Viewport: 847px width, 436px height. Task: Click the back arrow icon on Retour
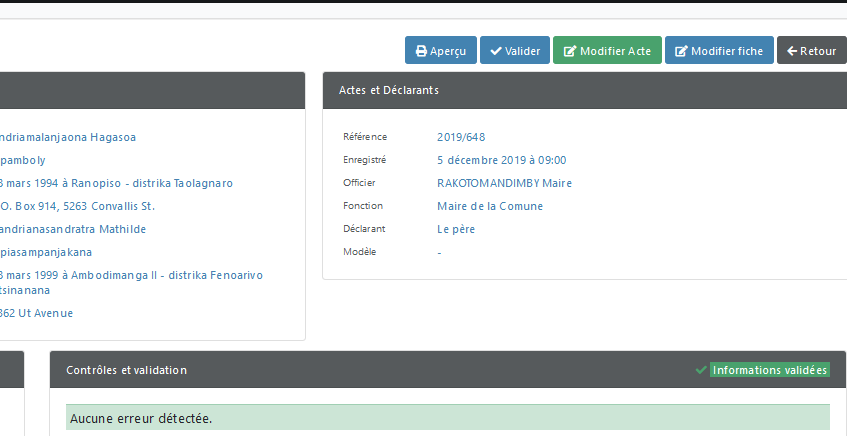792,51
